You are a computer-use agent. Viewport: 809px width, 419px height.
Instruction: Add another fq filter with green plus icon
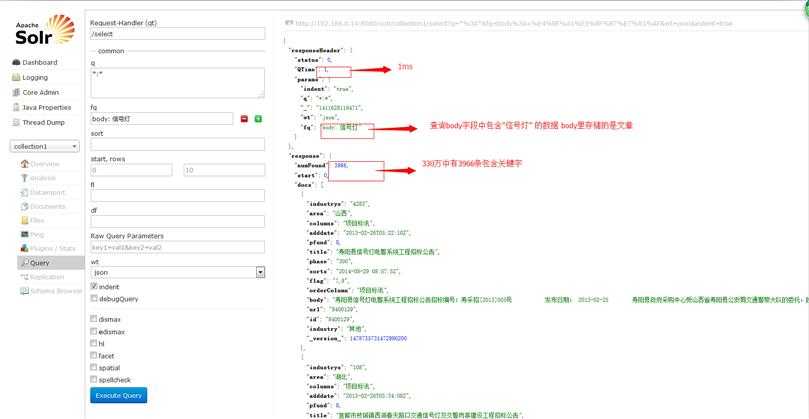point(258,118)
